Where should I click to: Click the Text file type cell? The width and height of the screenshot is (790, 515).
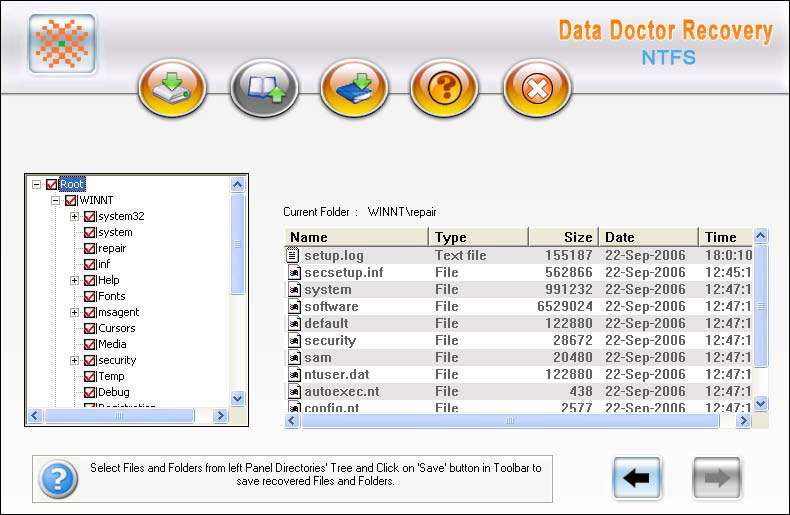460,255
